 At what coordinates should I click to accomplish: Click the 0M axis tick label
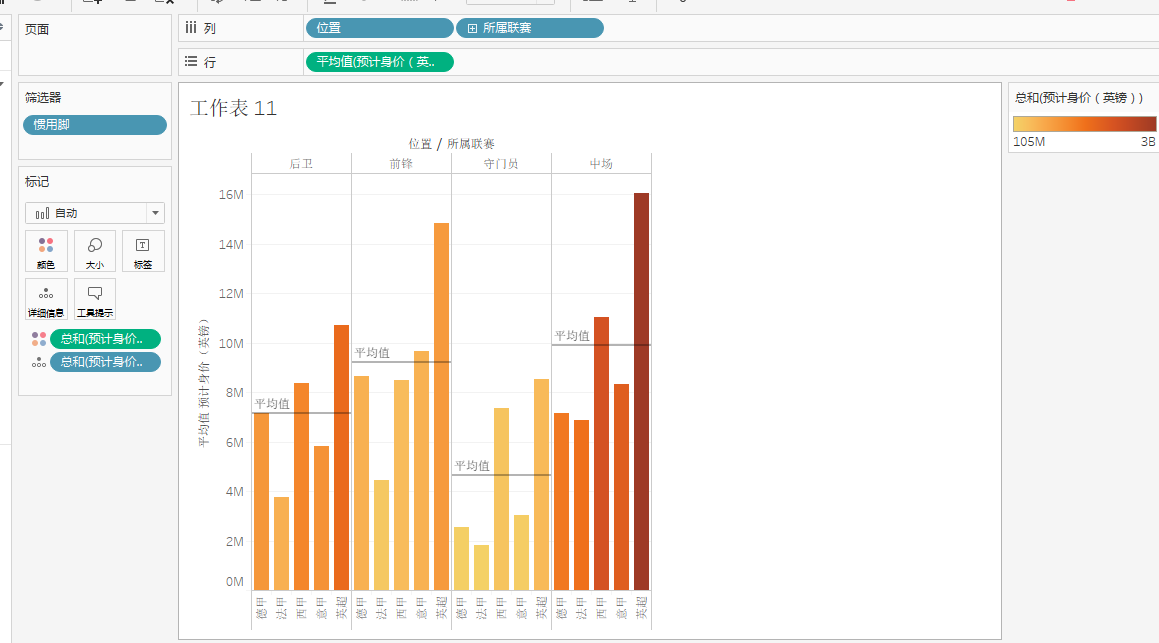coord(234,582)
